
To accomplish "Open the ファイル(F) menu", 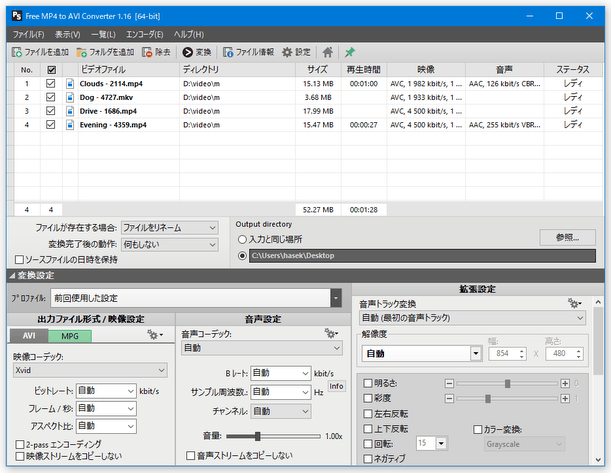I will 28,34.
